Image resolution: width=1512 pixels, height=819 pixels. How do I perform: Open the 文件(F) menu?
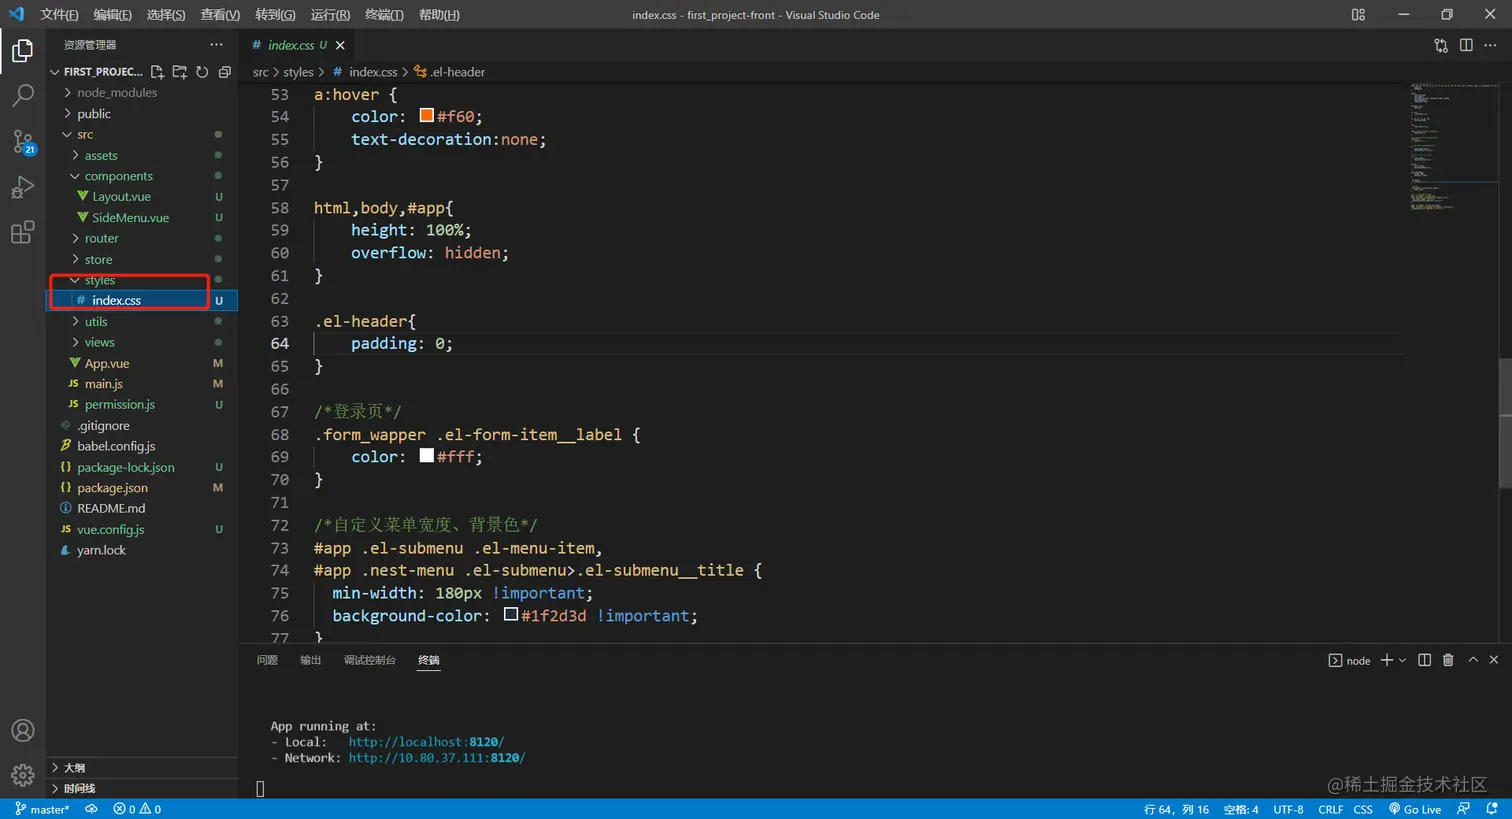click(x=59, y=15)
